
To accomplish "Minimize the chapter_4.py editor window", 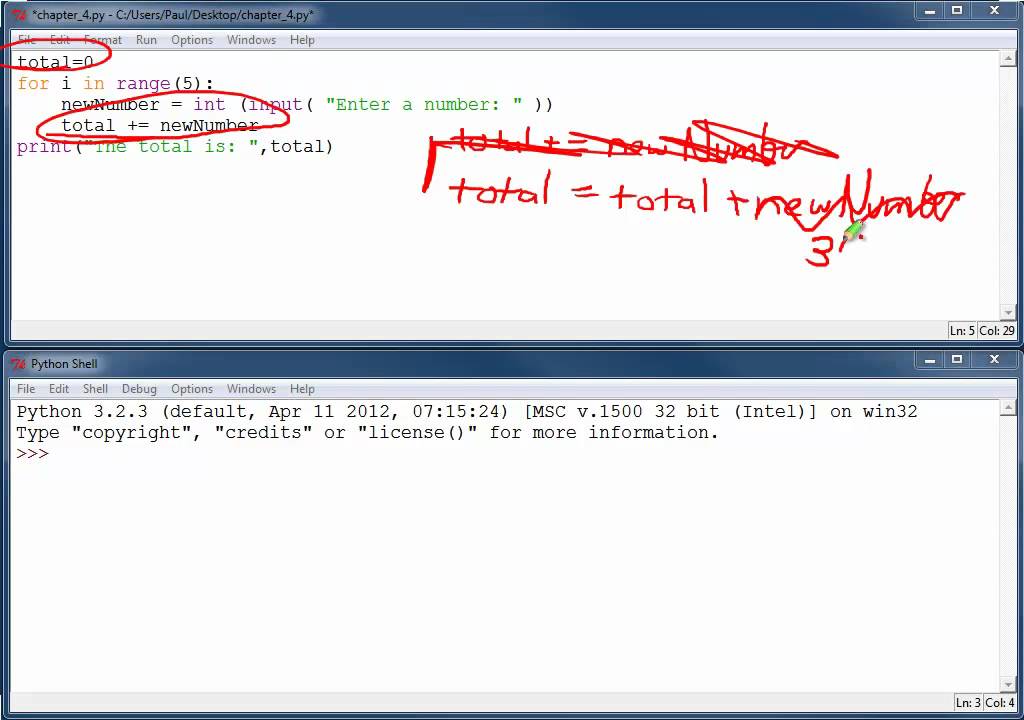I will (930, 11).
